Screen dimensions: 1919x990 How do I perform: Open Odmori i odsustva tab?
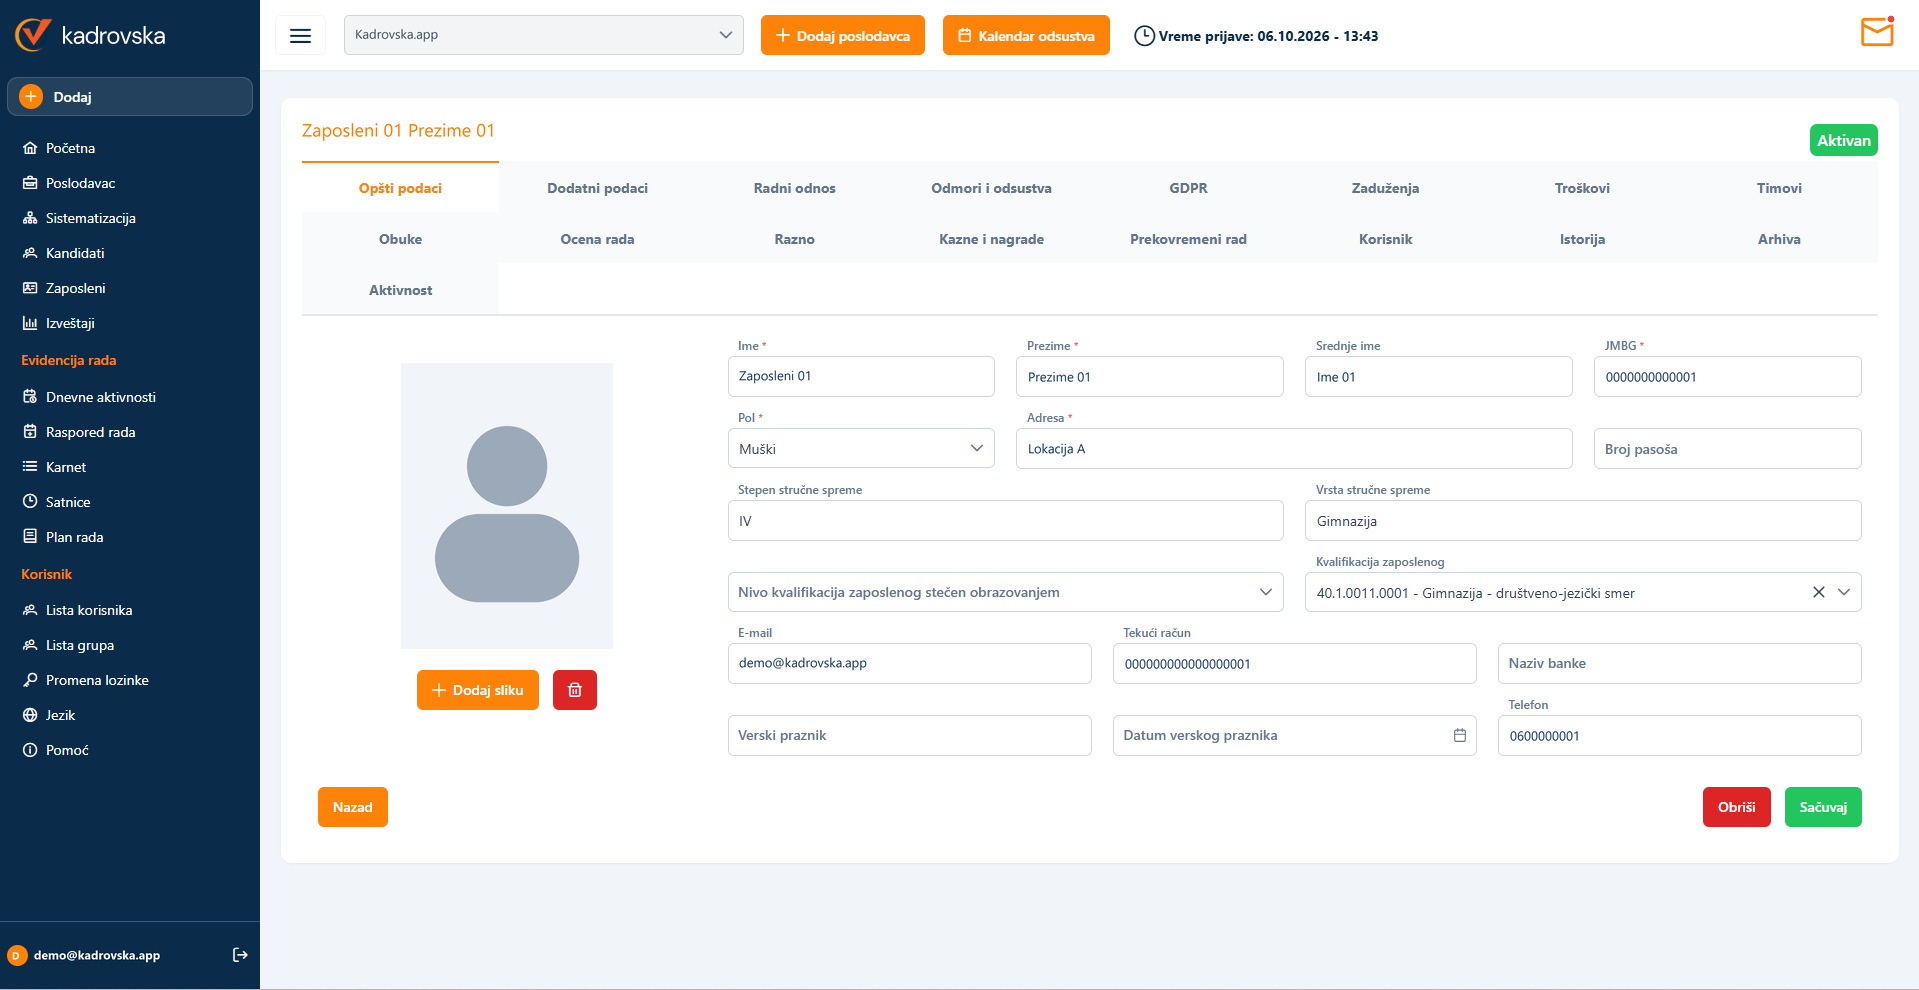click(x=991, y=188)
